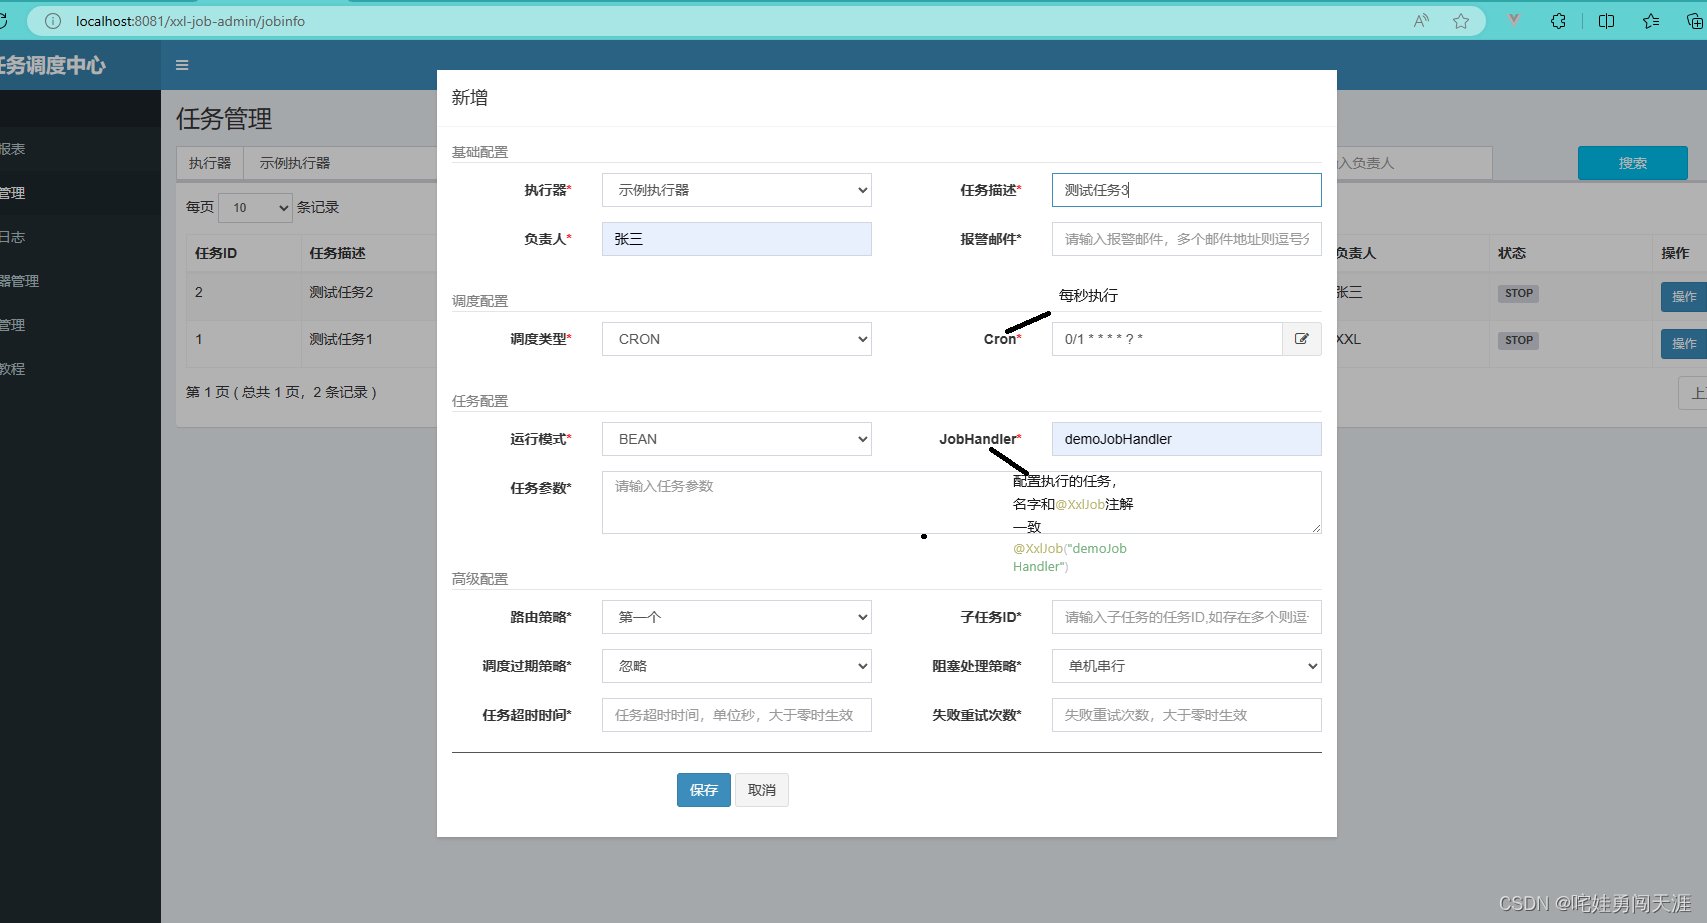Click the read aloud icon in address bar
Screen dimensions: 1707x923
(1421, 21)
